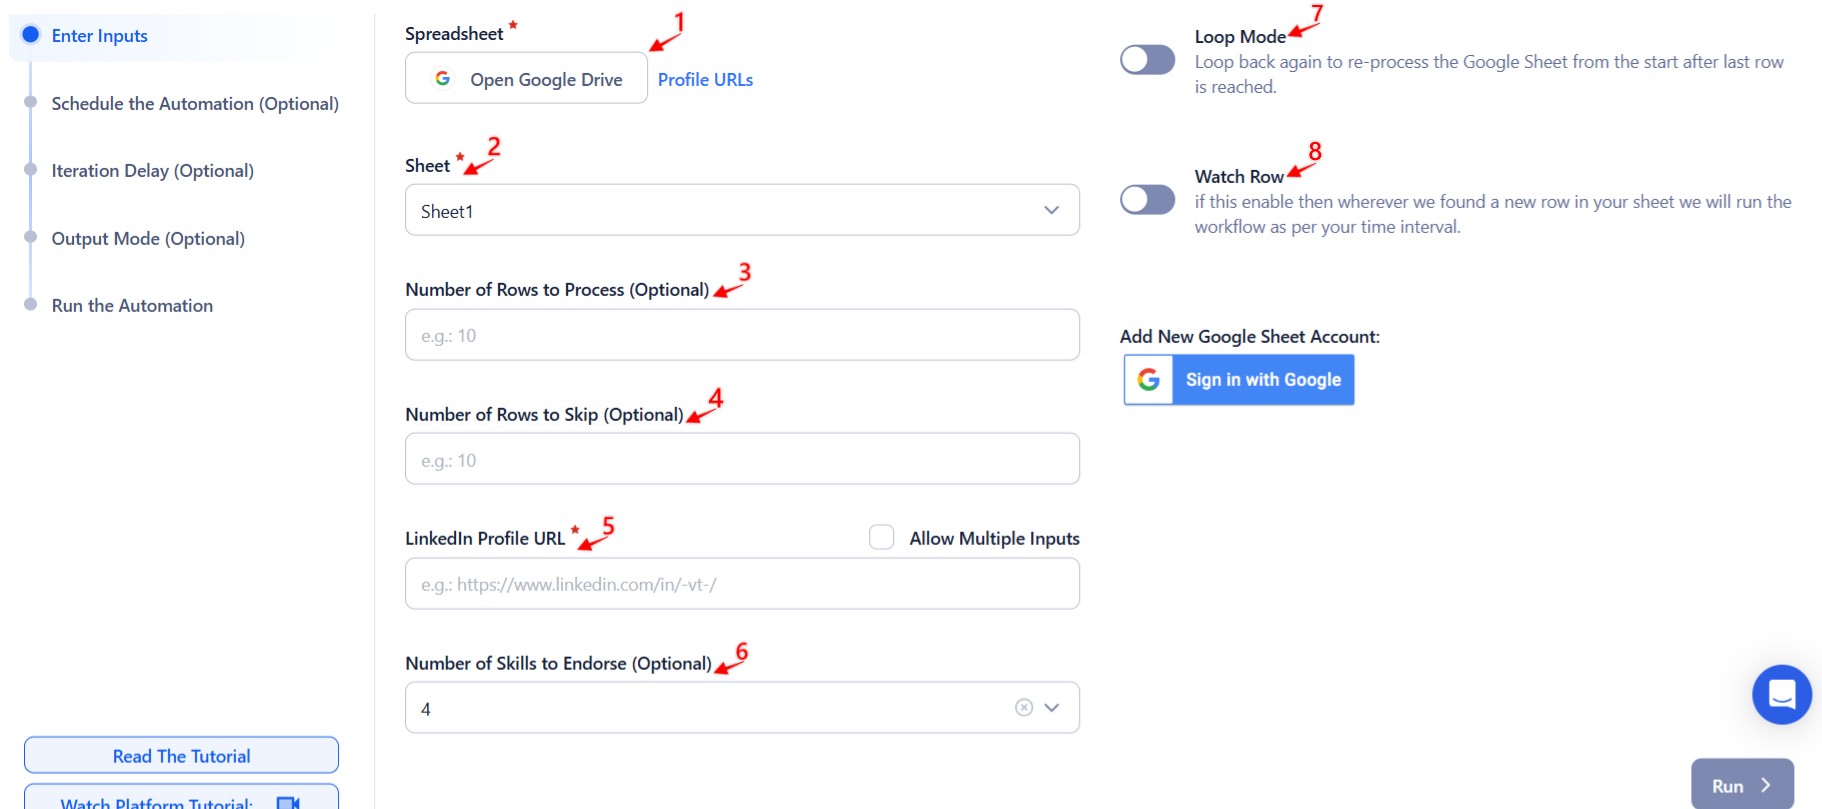Click the Google logo in Open Google Drive
This screenshot has height=809, width=1822.
tap(443, 78)
